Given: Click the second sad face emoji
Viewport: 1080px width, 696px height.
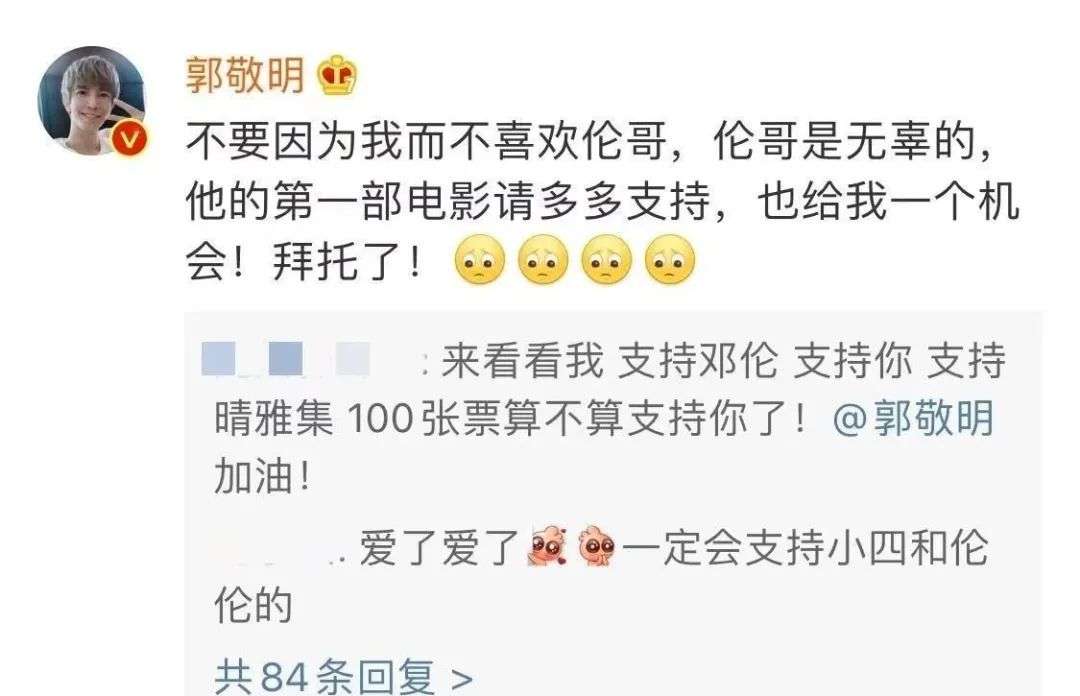Looking at the screenshot, I should pyautogui.click(x=543, y=260).
